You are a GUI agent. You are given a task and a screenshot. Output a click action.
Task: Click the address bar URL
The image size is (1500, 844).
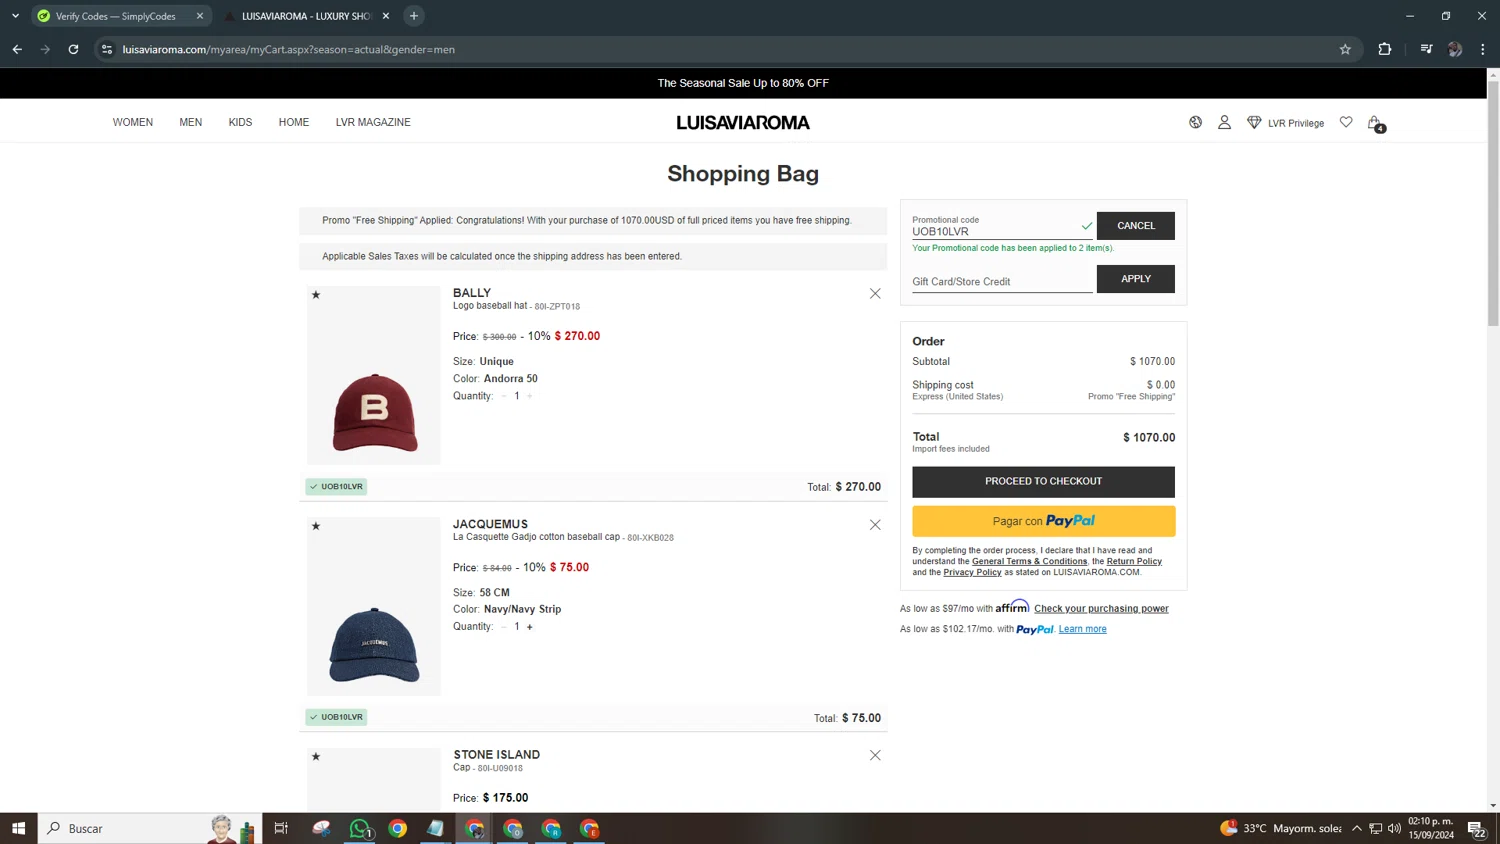[288, 49]
